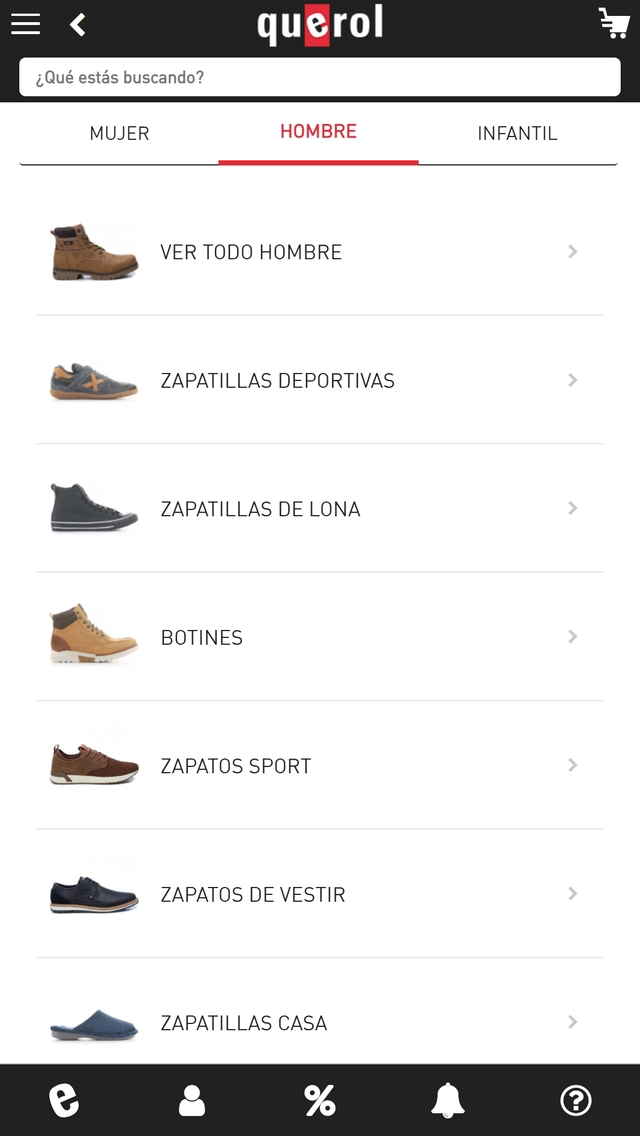Open the profile section in bottom bar

[x=191, y=1099]
